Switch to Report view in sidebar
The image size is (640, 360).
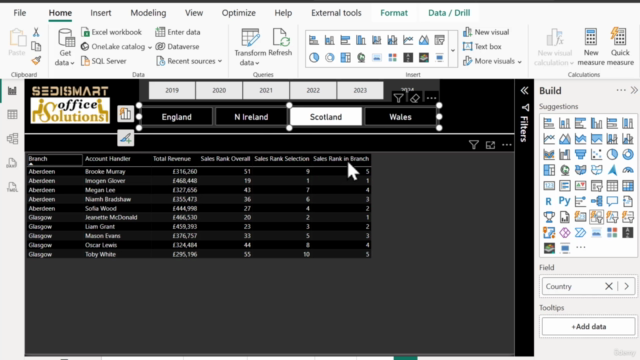pyautogui.click(x=12, y=91)
